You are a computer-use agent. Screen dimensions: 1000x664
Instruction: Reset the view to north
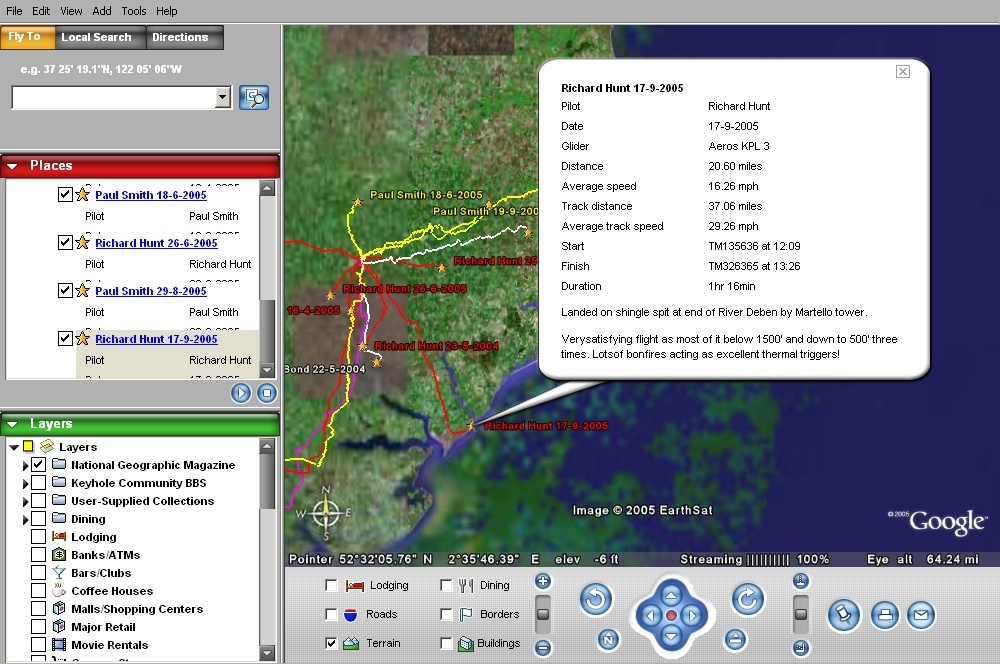click(607, 640)
